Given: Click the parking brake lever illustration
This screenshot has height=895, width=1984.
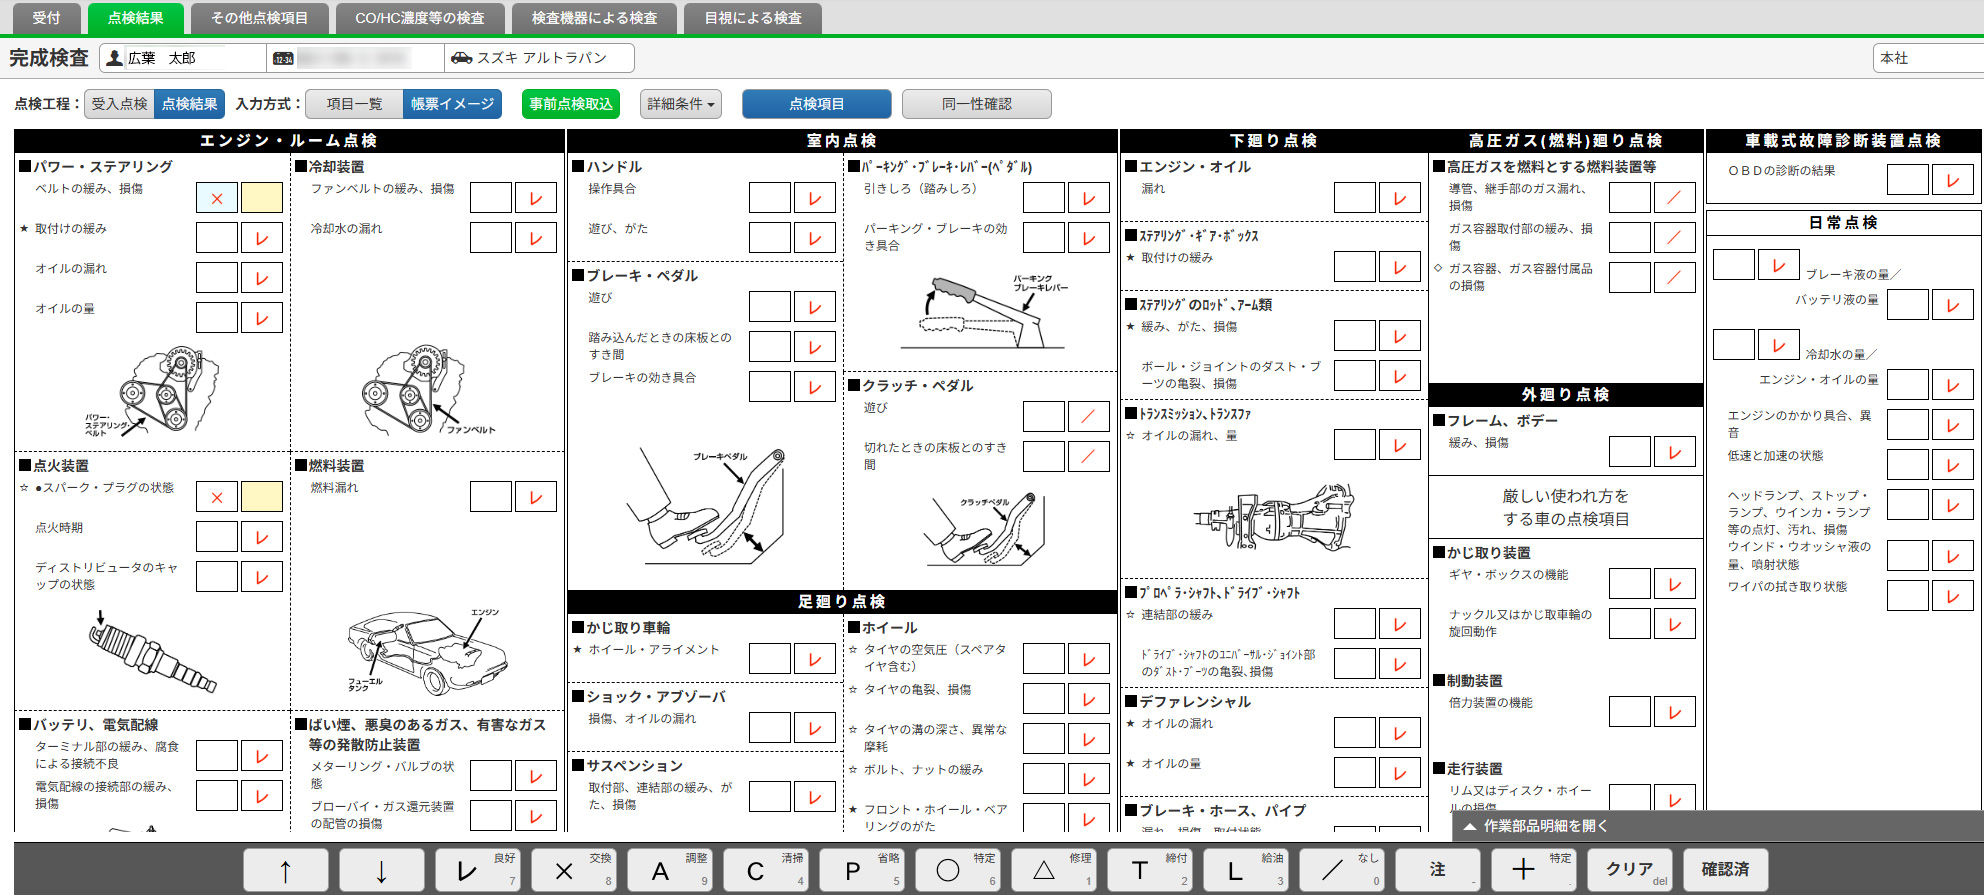Looking at the screenshot, I should 985,311.
